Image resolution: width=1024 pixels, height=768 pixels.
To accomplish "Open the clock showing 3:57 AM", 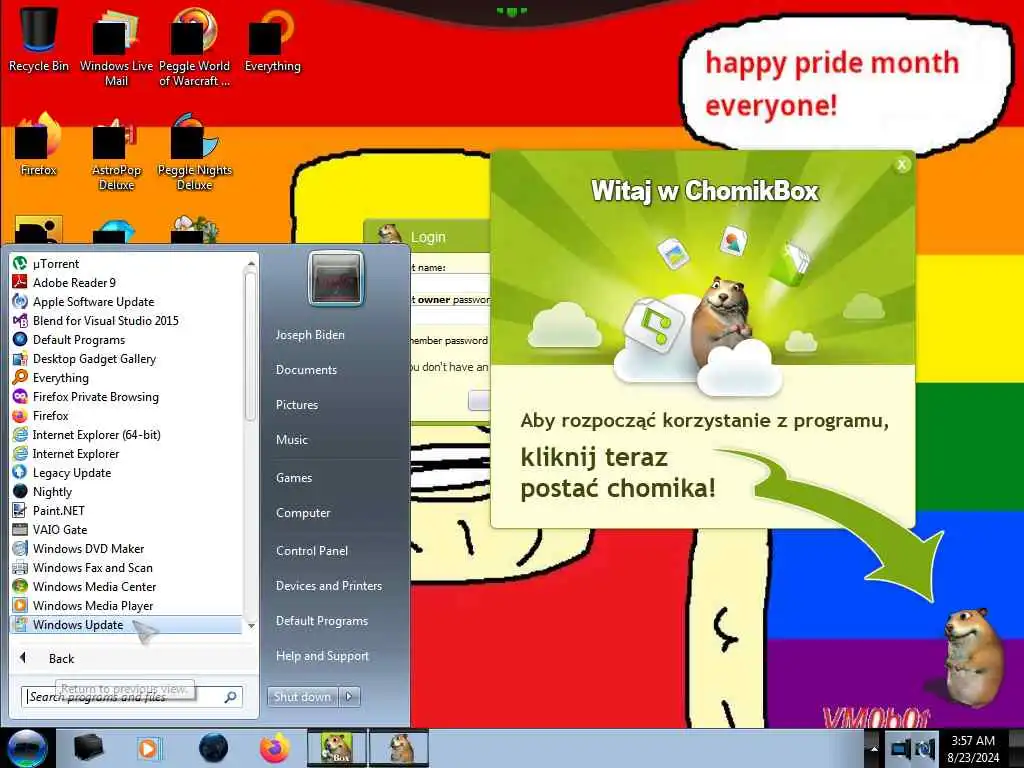I will (x=973, y=749).
